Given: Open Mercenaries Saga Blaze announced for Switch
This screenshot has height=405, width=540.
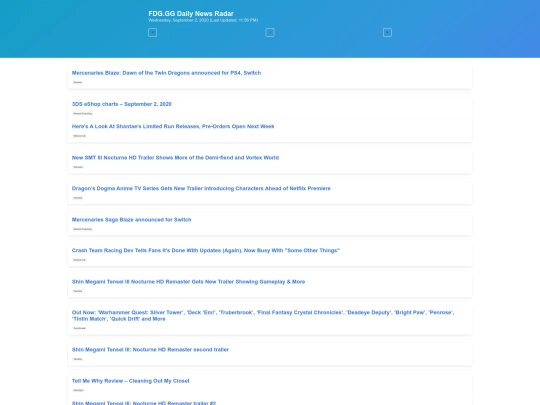Looking at the screenshot, I should [131, 220].
